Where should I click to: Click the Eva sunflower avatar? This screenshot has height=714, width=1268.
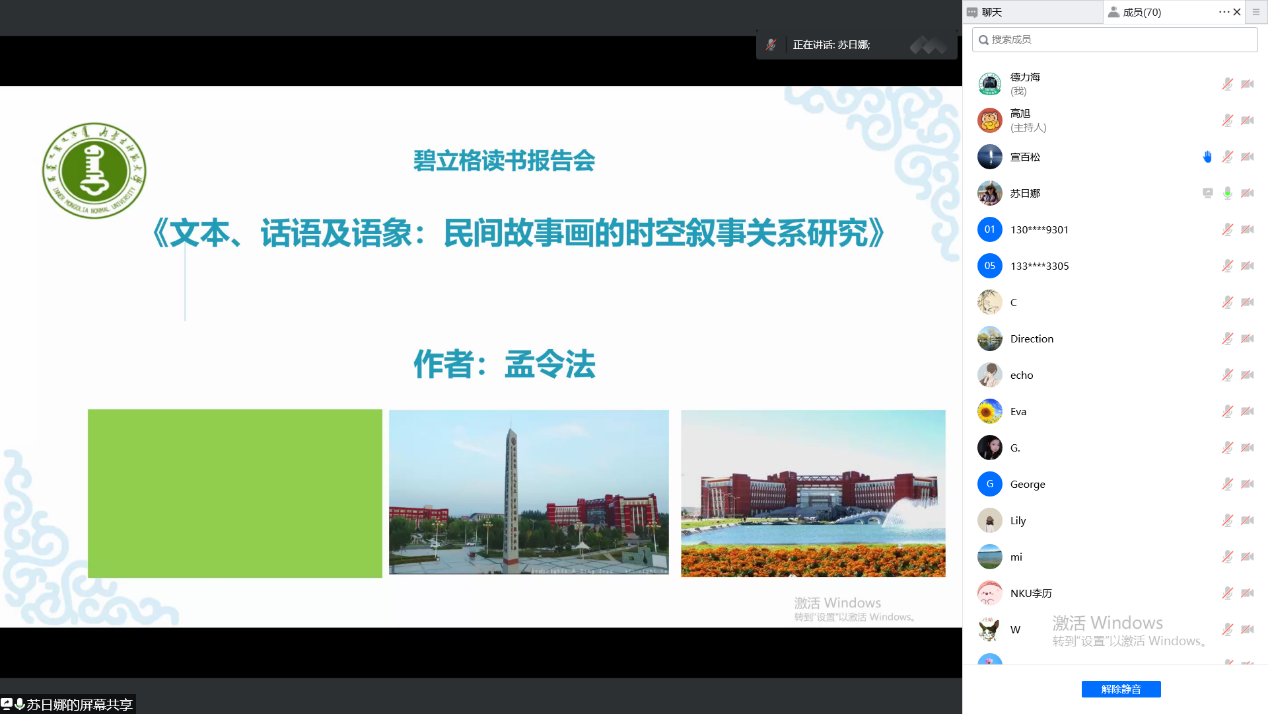click(x=989, y=411)
